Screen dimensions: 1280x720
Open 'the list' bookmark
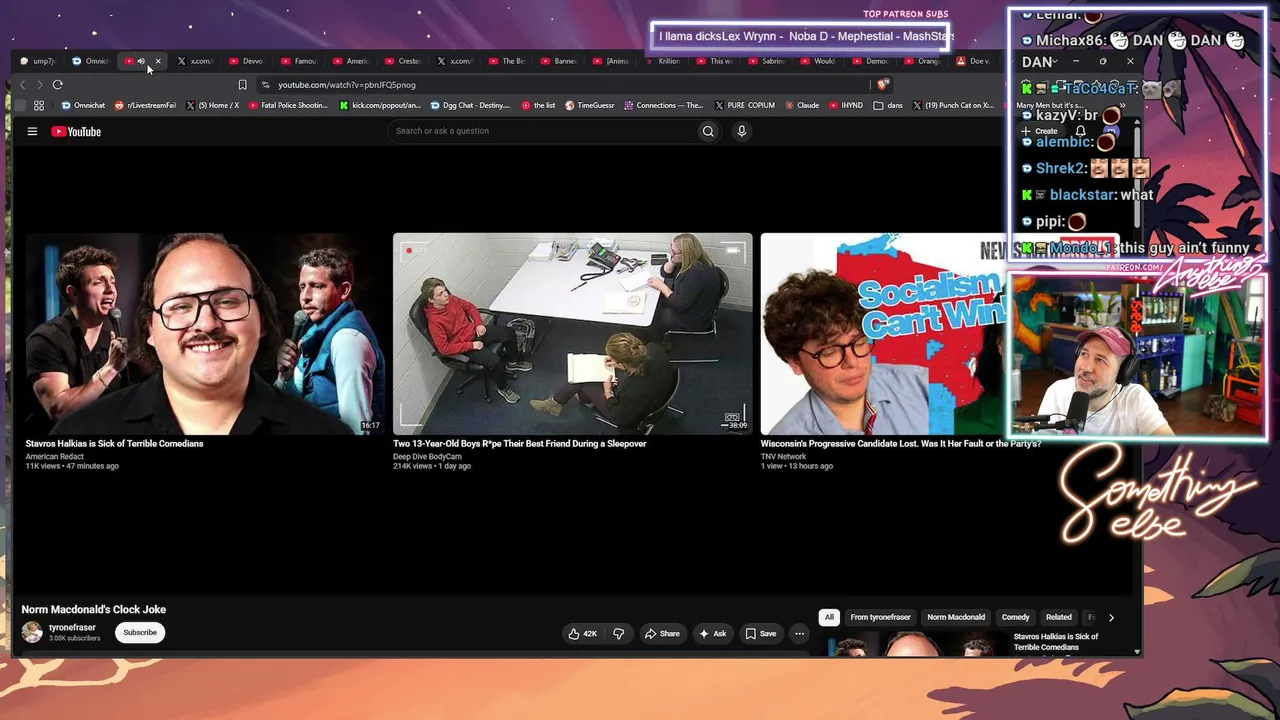(x=538, y=105)
